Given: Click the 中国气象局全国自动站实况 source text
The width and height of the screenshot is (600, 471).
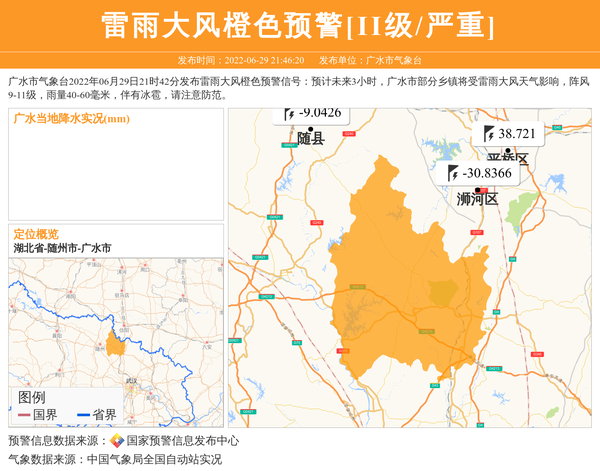Looking at the screenshot, I should click(x=154, y=460).
